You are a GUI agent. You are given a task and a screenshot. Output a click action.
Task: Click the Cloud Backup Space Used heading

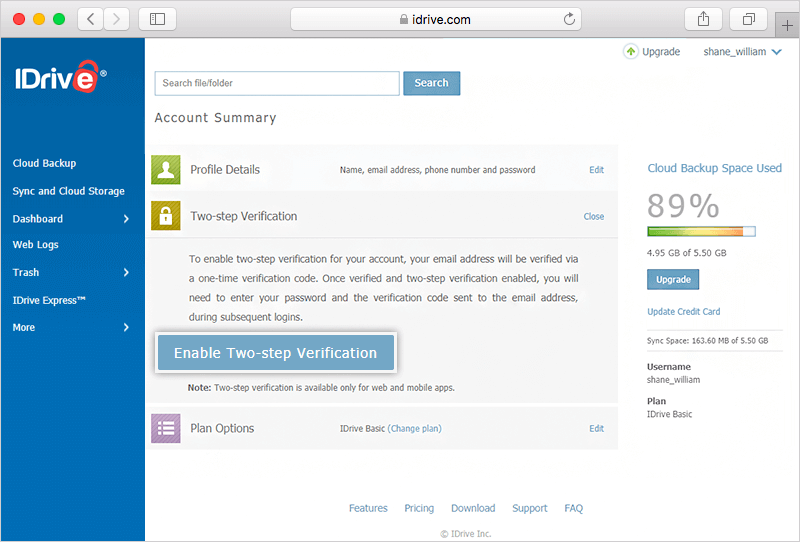(x=714, y=168)
